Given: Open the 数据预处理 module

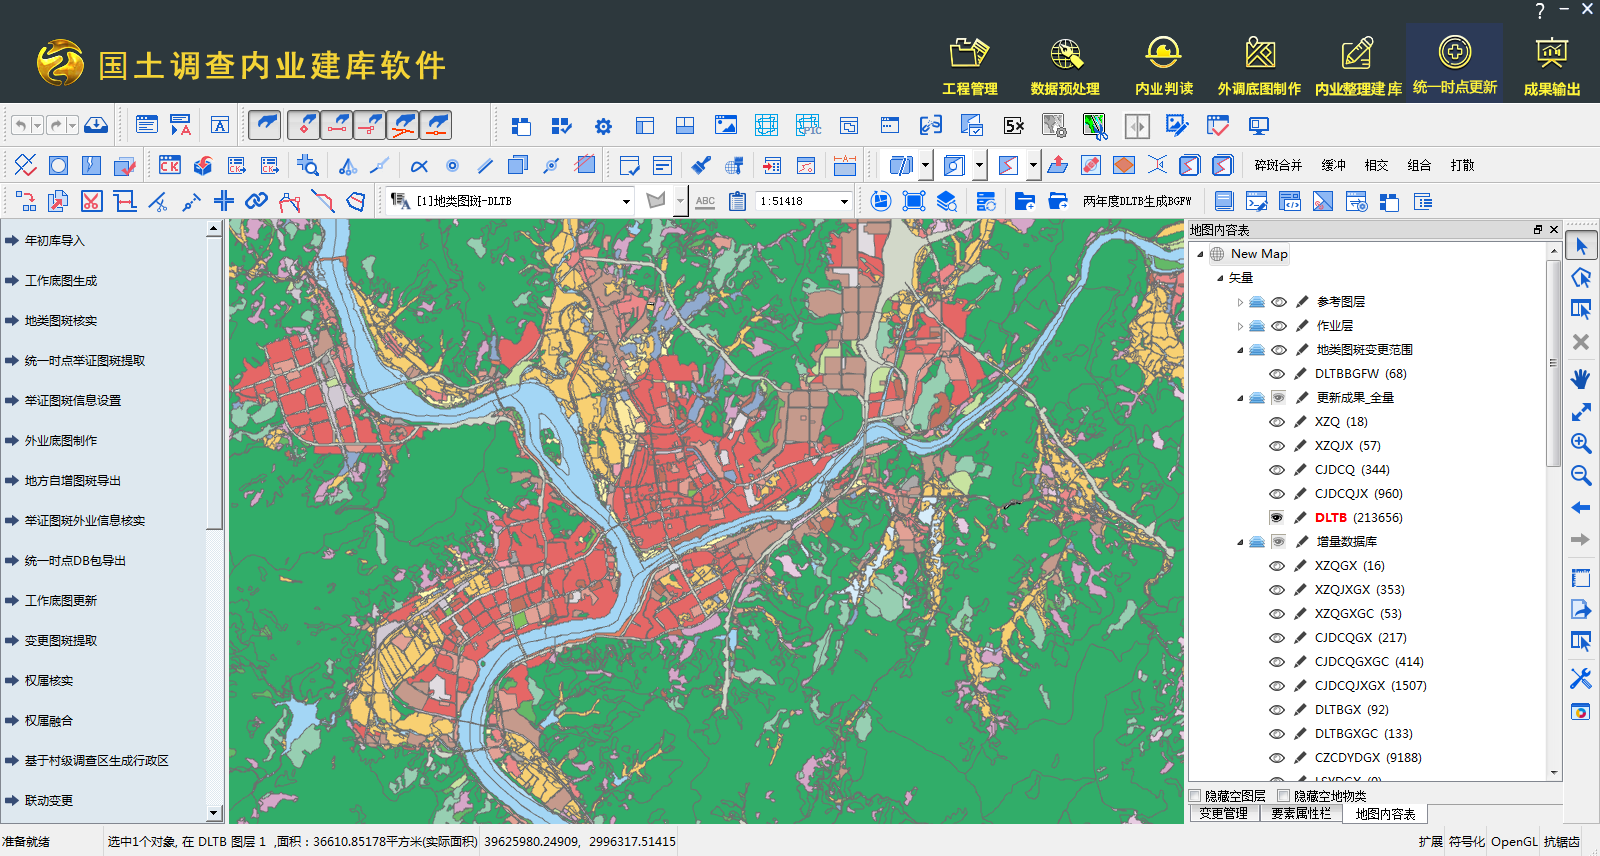Looking at the screenshot, I should click(x=1065, y=66).
